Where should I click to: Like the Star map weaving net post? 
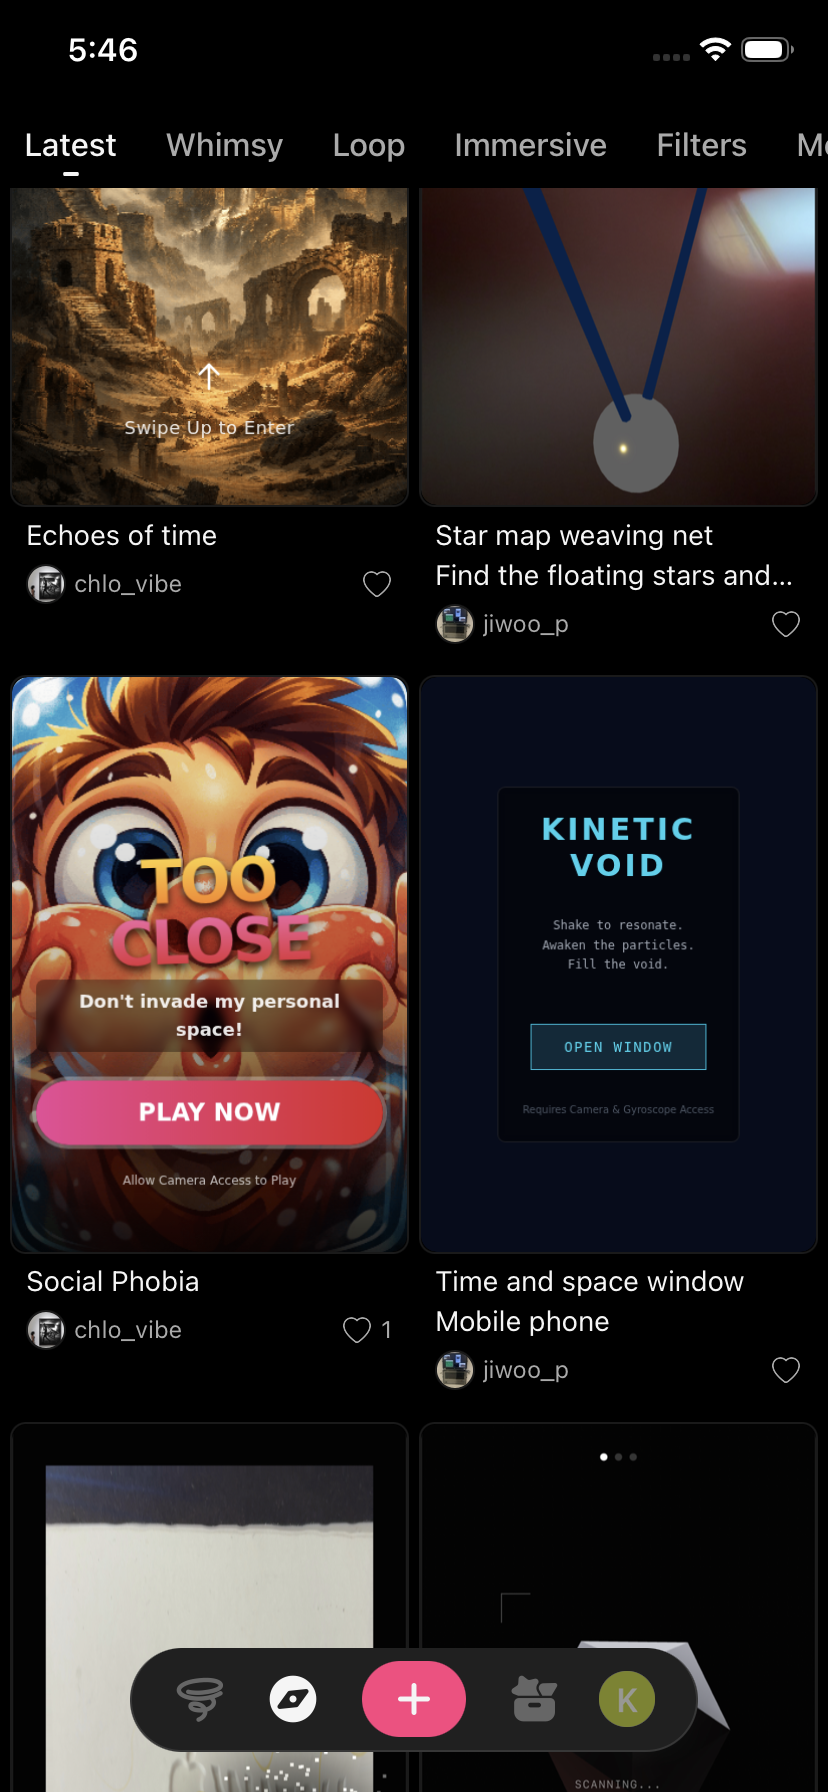click(786, 624)
